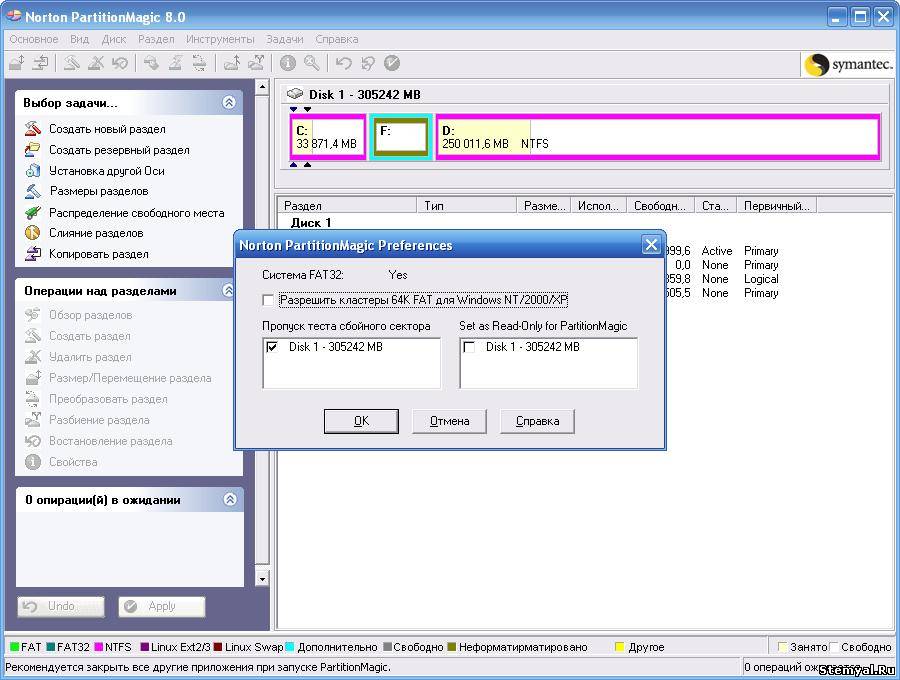Click the Первичный column header

point(777,205)
